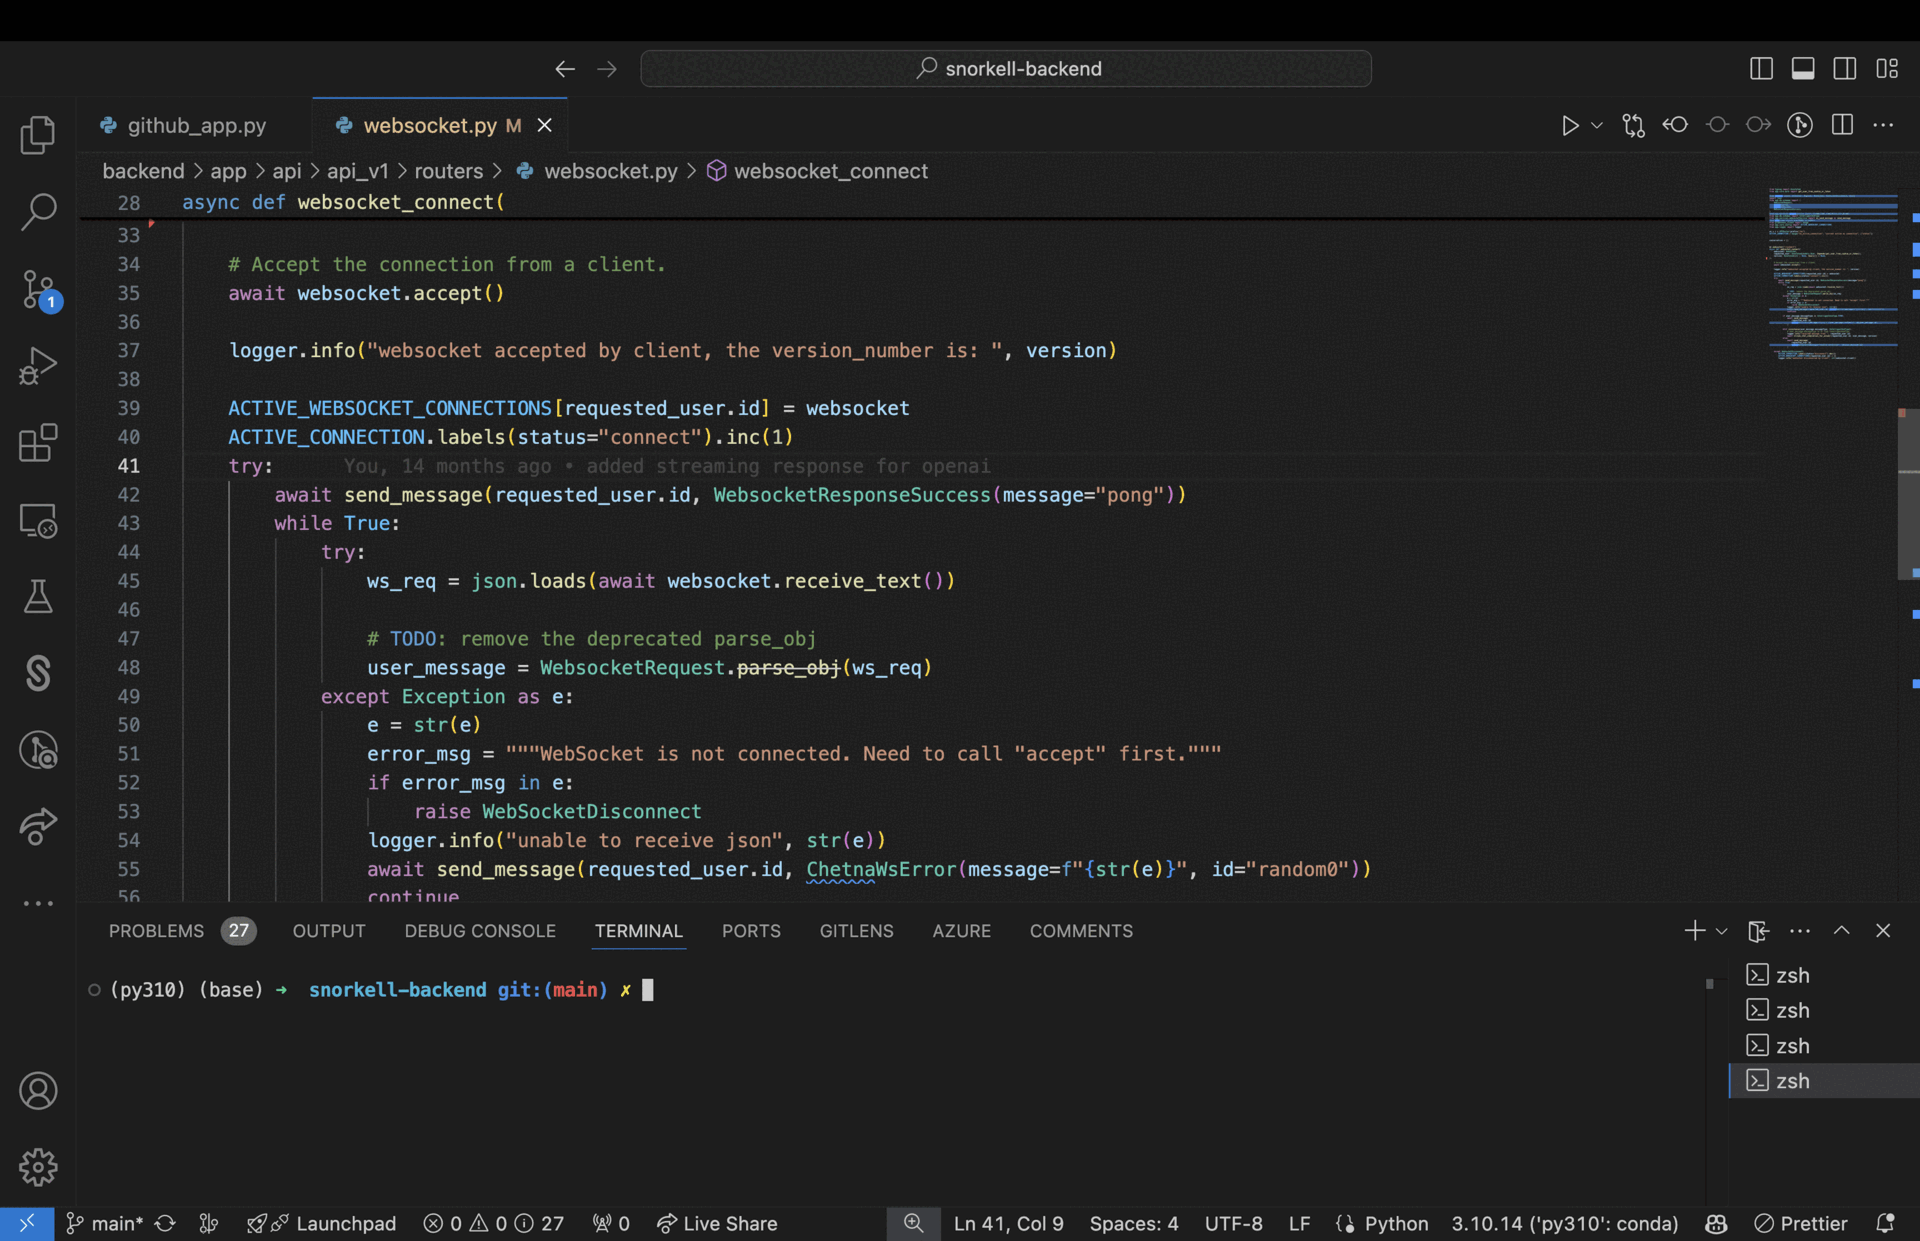Toggle the split editor layout icon
This screenshot has width=1920, height=1241.
[x=1841, y=125]
